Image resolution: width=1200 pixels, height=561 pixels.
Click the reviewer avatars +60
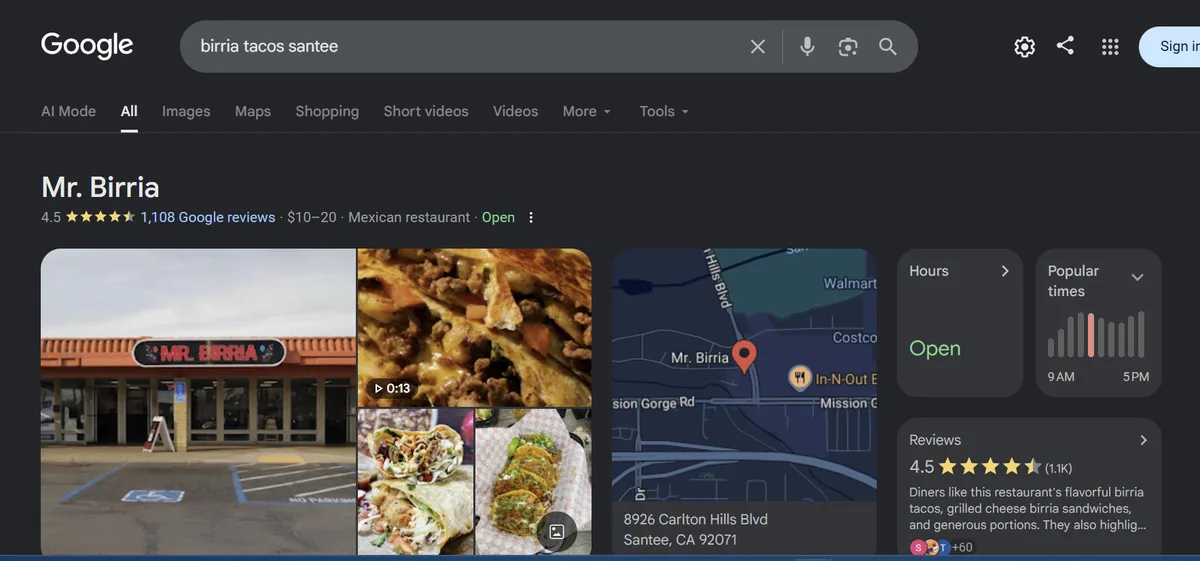pyautogui.click(x=941, y=547)
